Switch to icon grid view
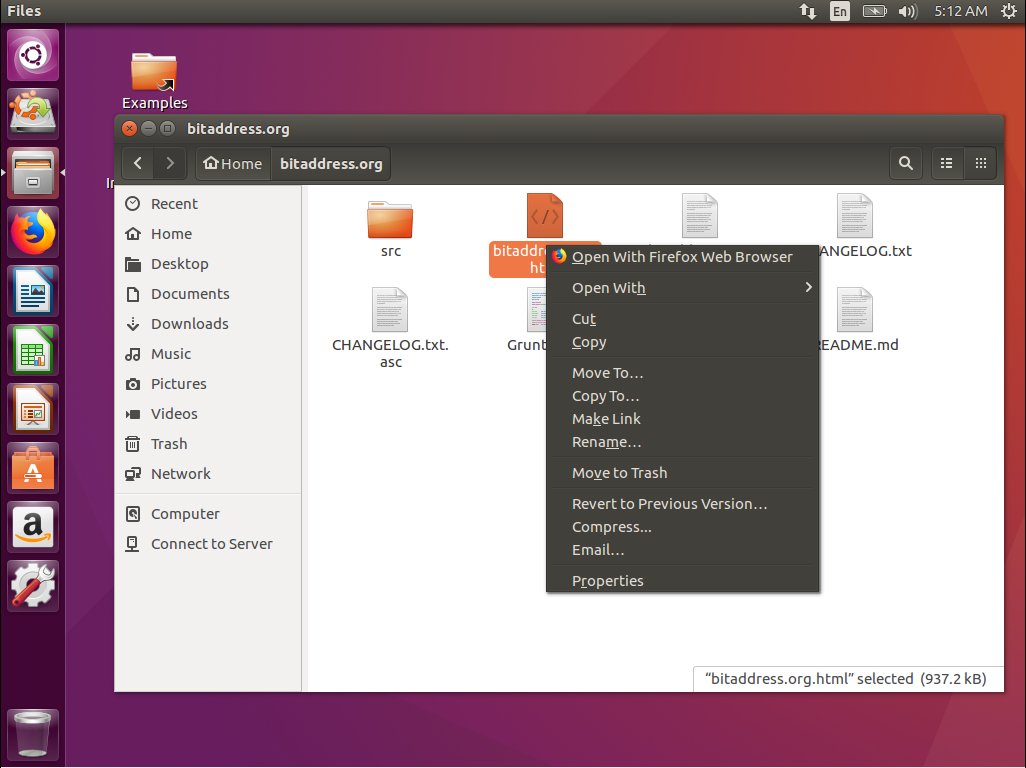 (x=981, y=164)
